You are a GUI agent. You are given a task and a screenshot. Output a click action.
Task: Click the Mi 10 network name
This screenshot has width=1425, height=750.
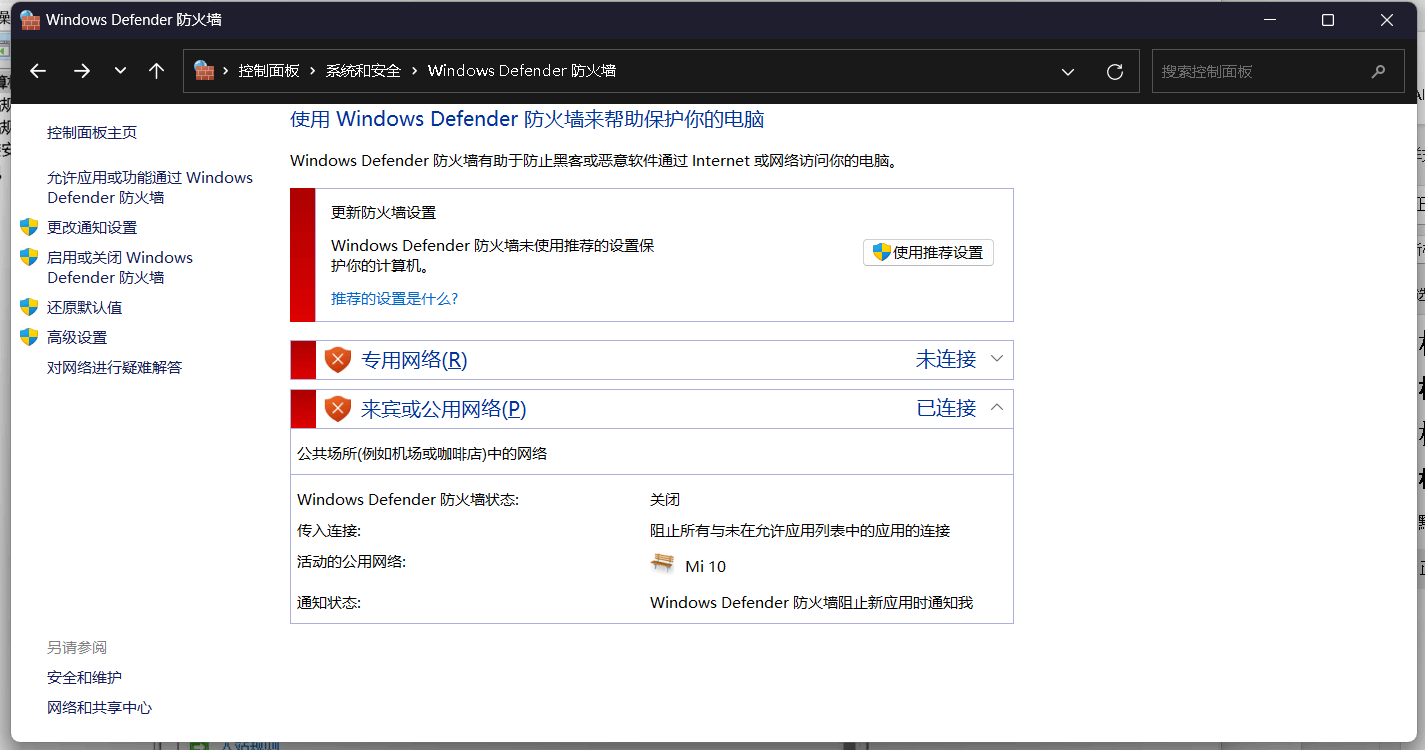[706, 567]
